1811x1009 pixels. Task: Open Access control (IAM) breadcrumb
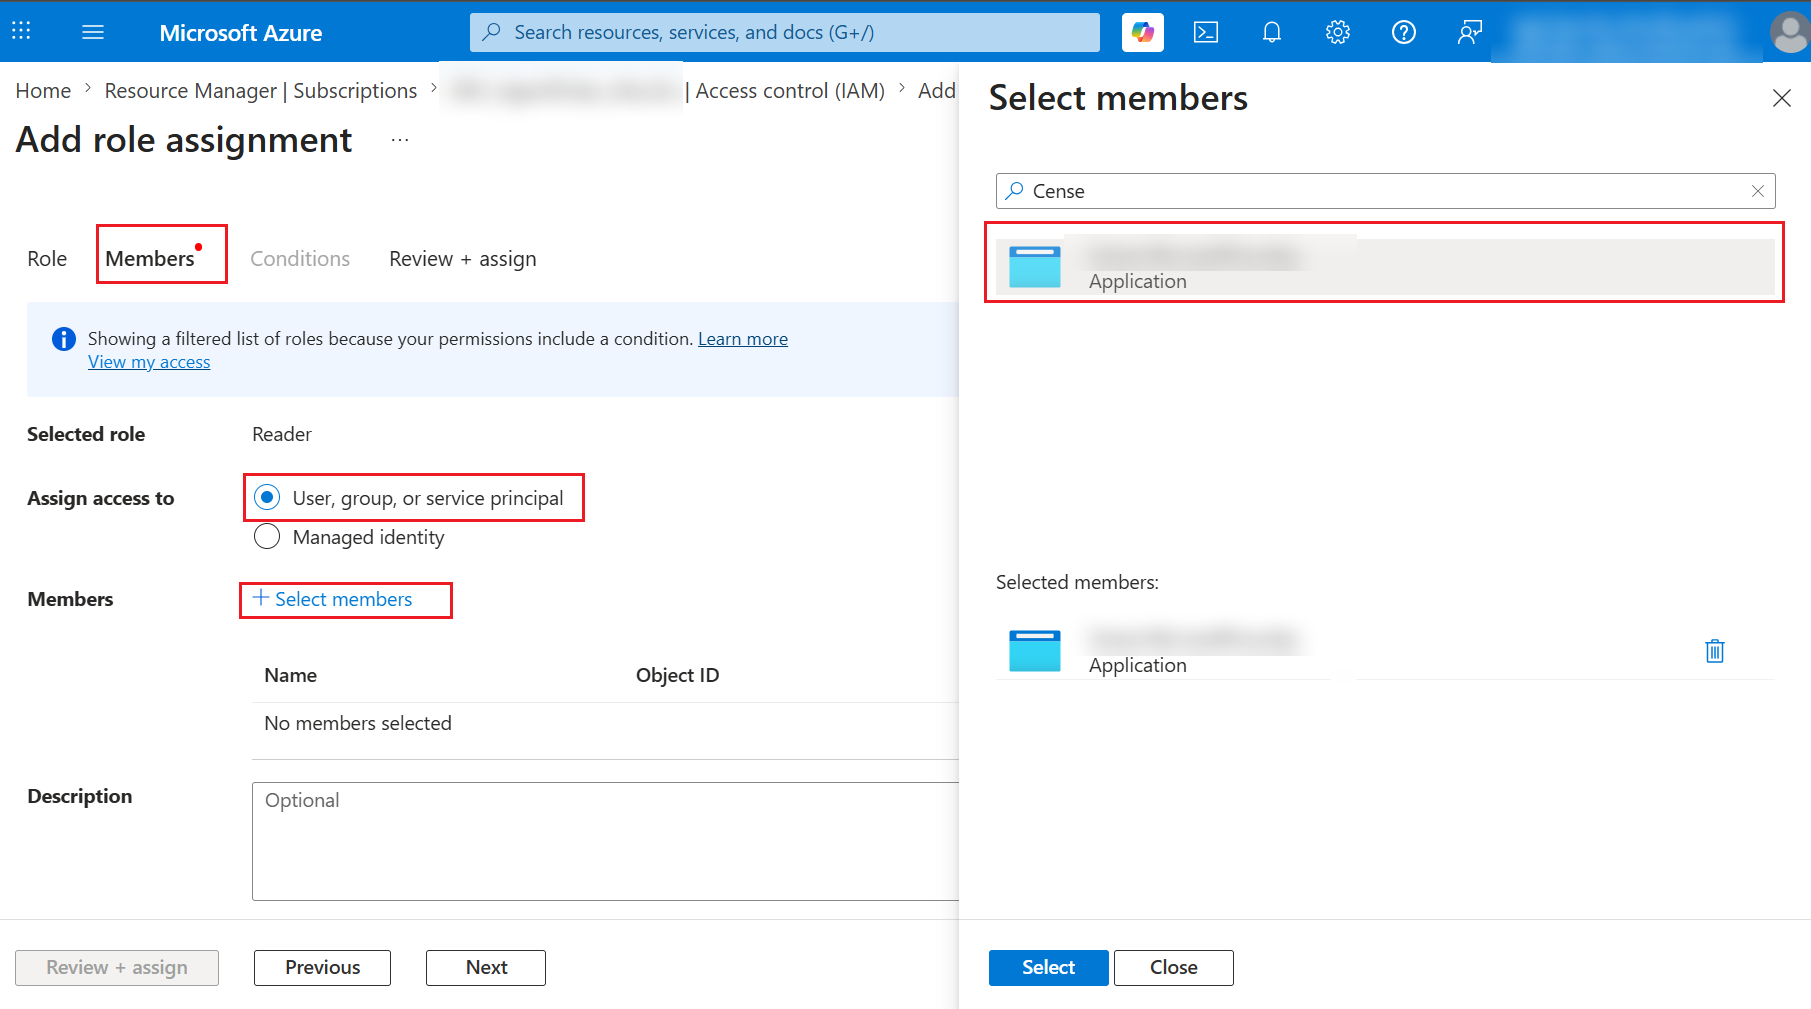(790, 91)
